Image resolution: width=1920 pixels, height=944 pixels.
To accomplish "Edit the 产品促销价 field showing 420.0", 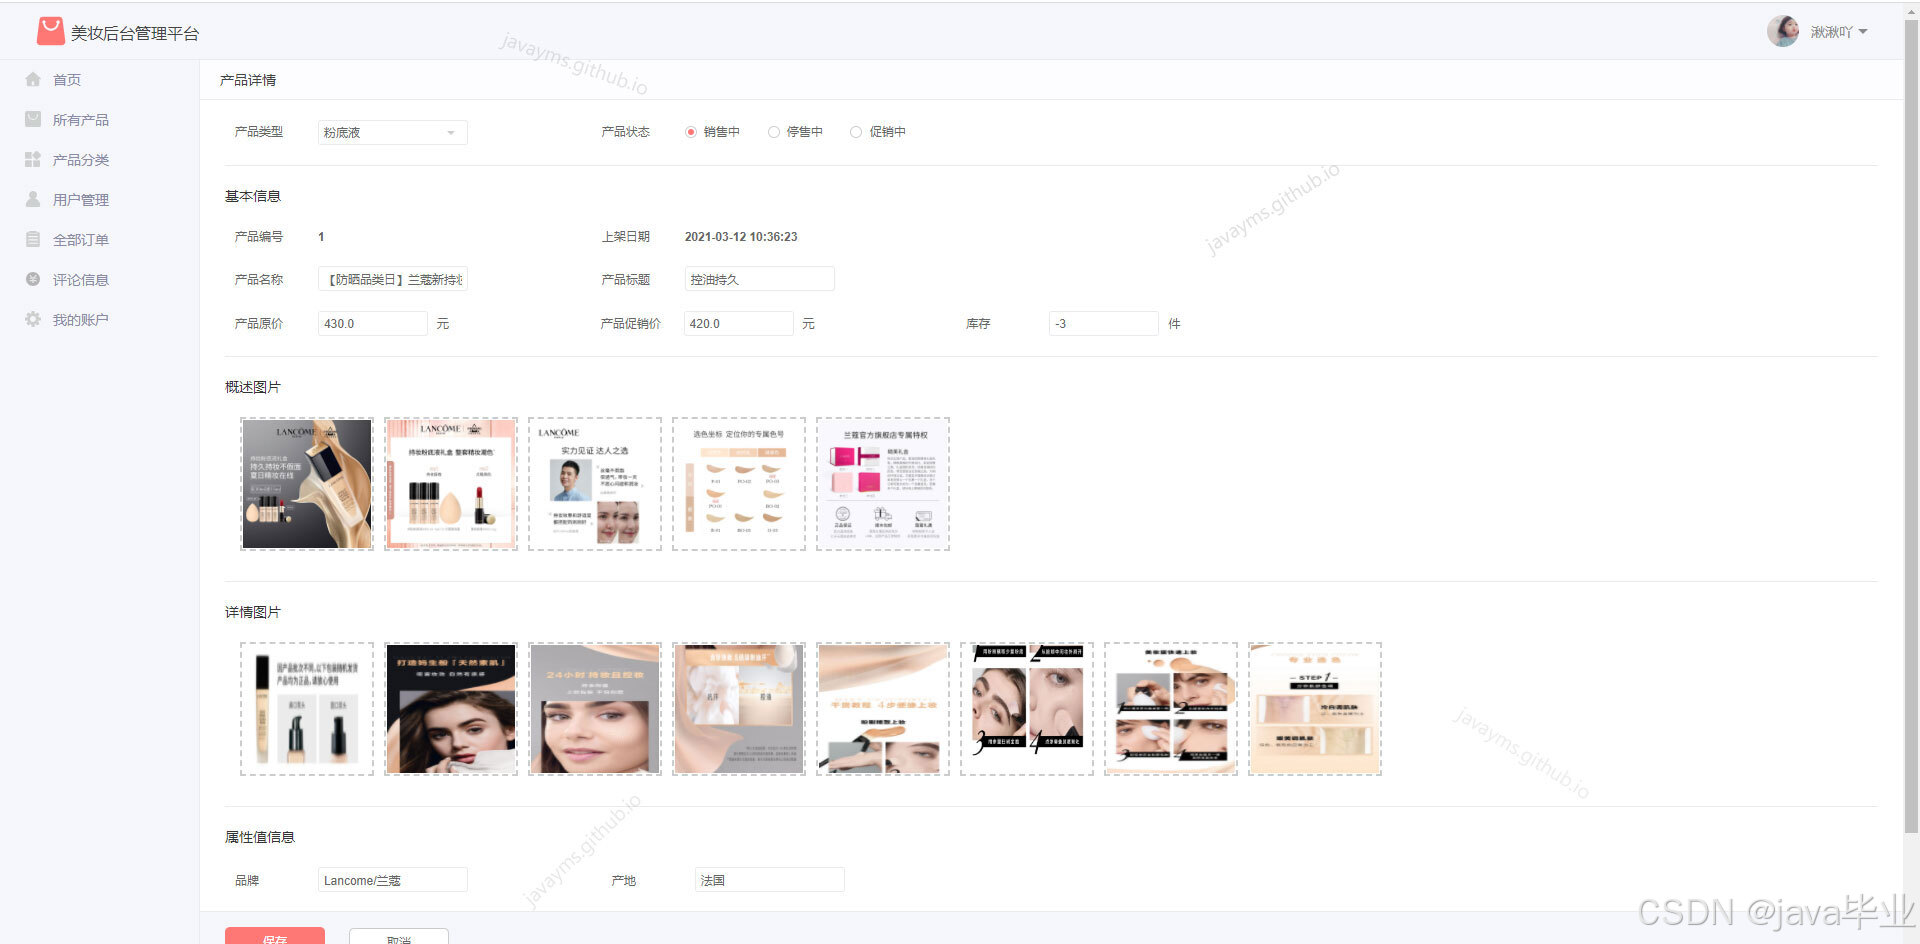I will pos(738,323).
